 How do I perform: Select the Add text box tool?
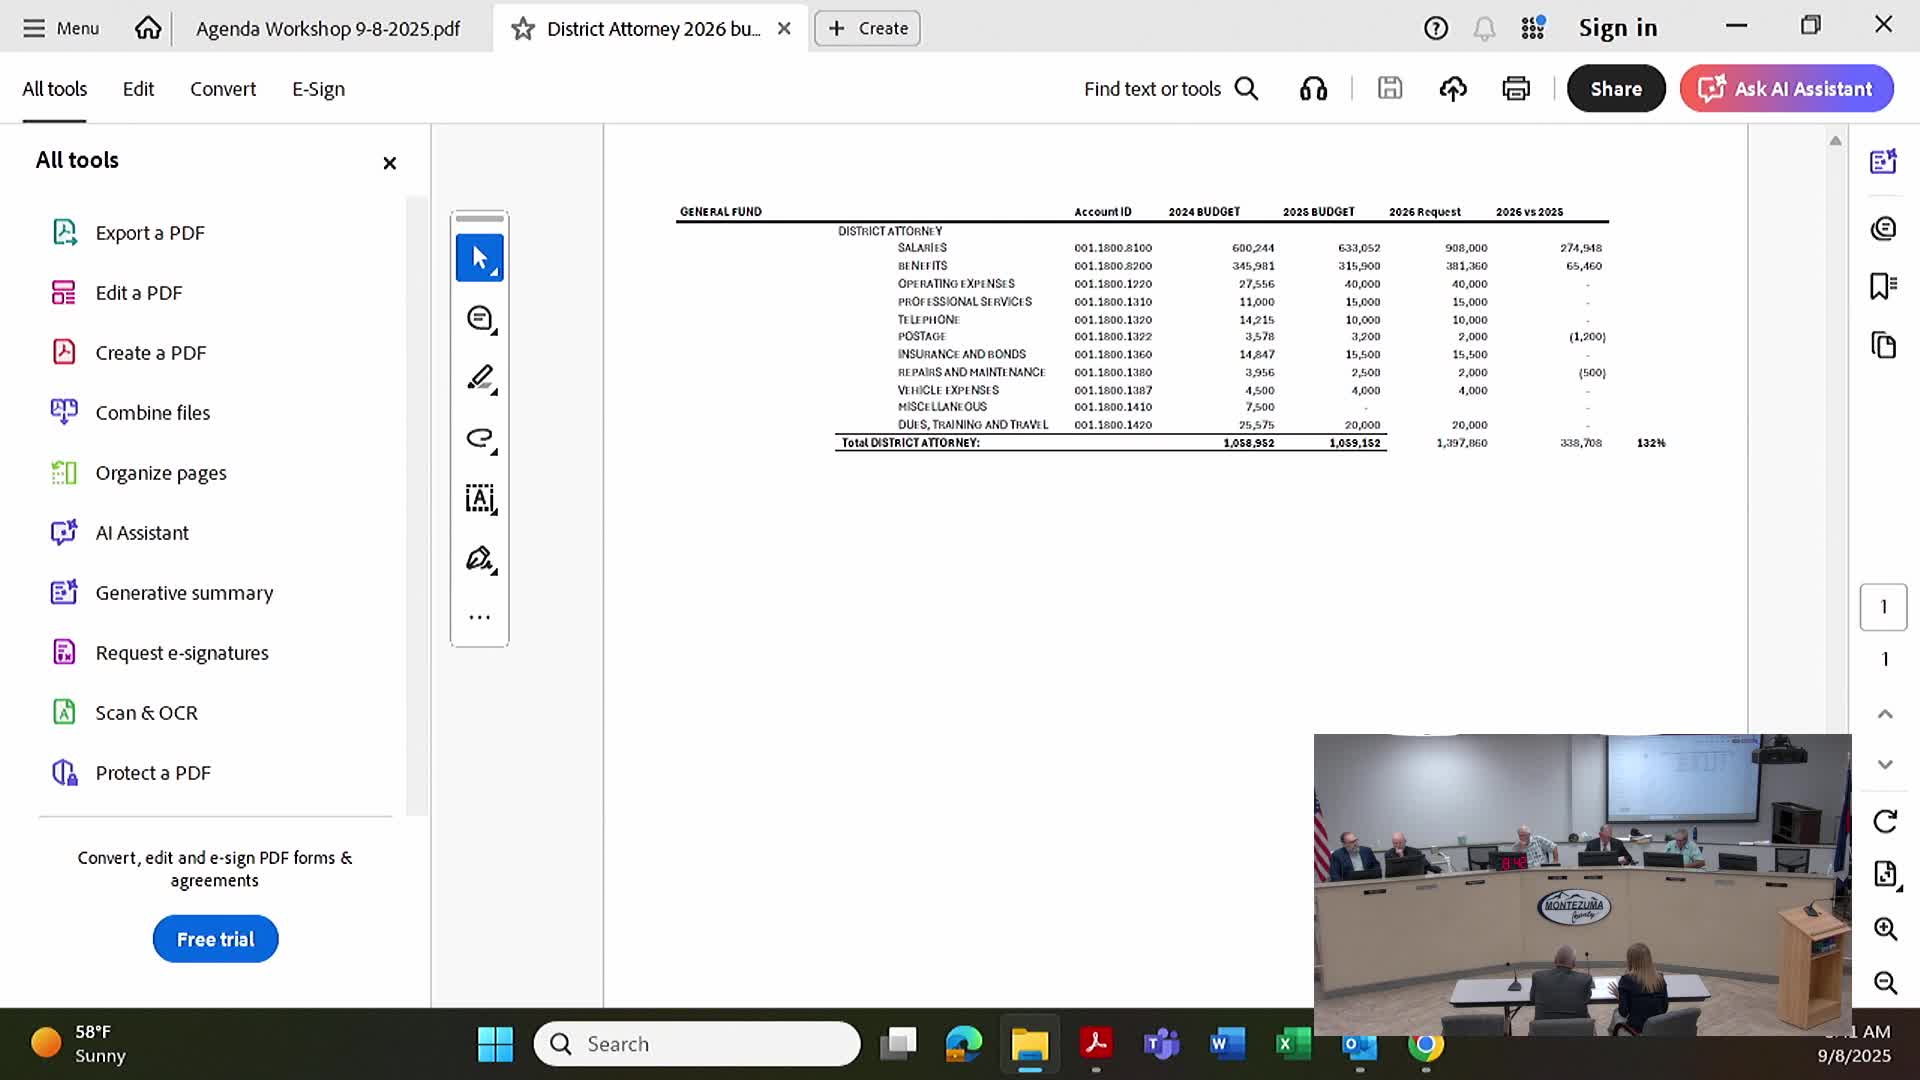tap(480, 498)
